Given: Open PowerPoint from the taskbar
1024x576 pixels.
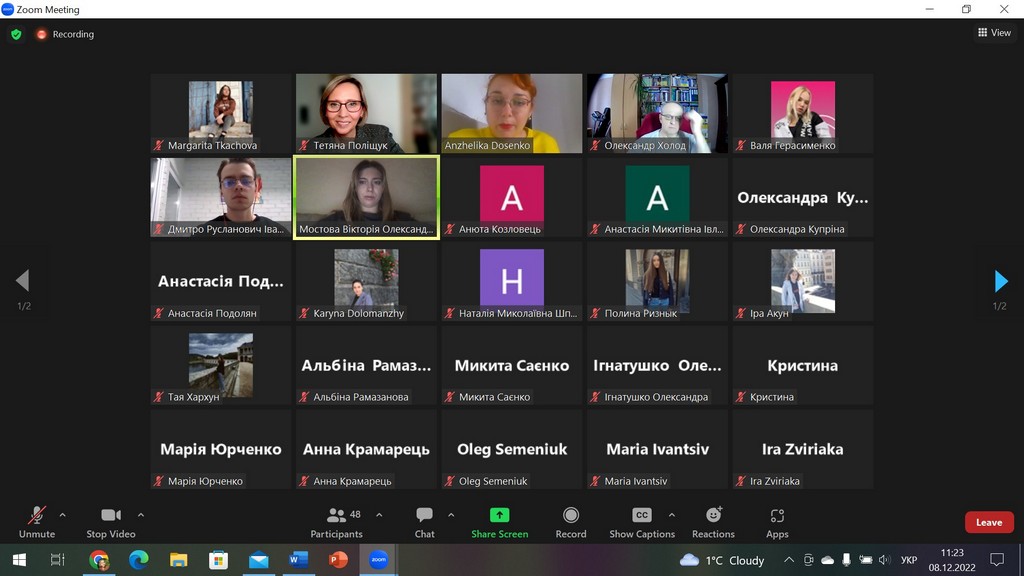Looking at the screenshot, I should pyautogui.click(x=338, y=560).
